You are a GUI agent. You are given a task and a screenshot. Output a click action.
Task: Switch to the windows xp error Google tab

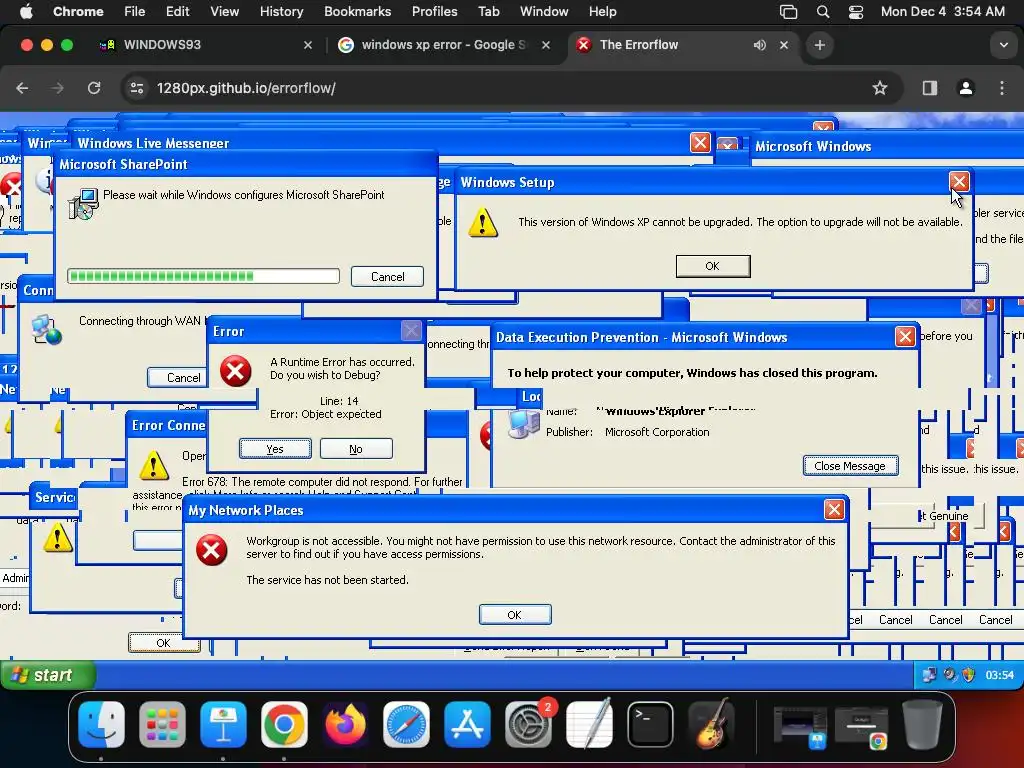pos(445,45)
